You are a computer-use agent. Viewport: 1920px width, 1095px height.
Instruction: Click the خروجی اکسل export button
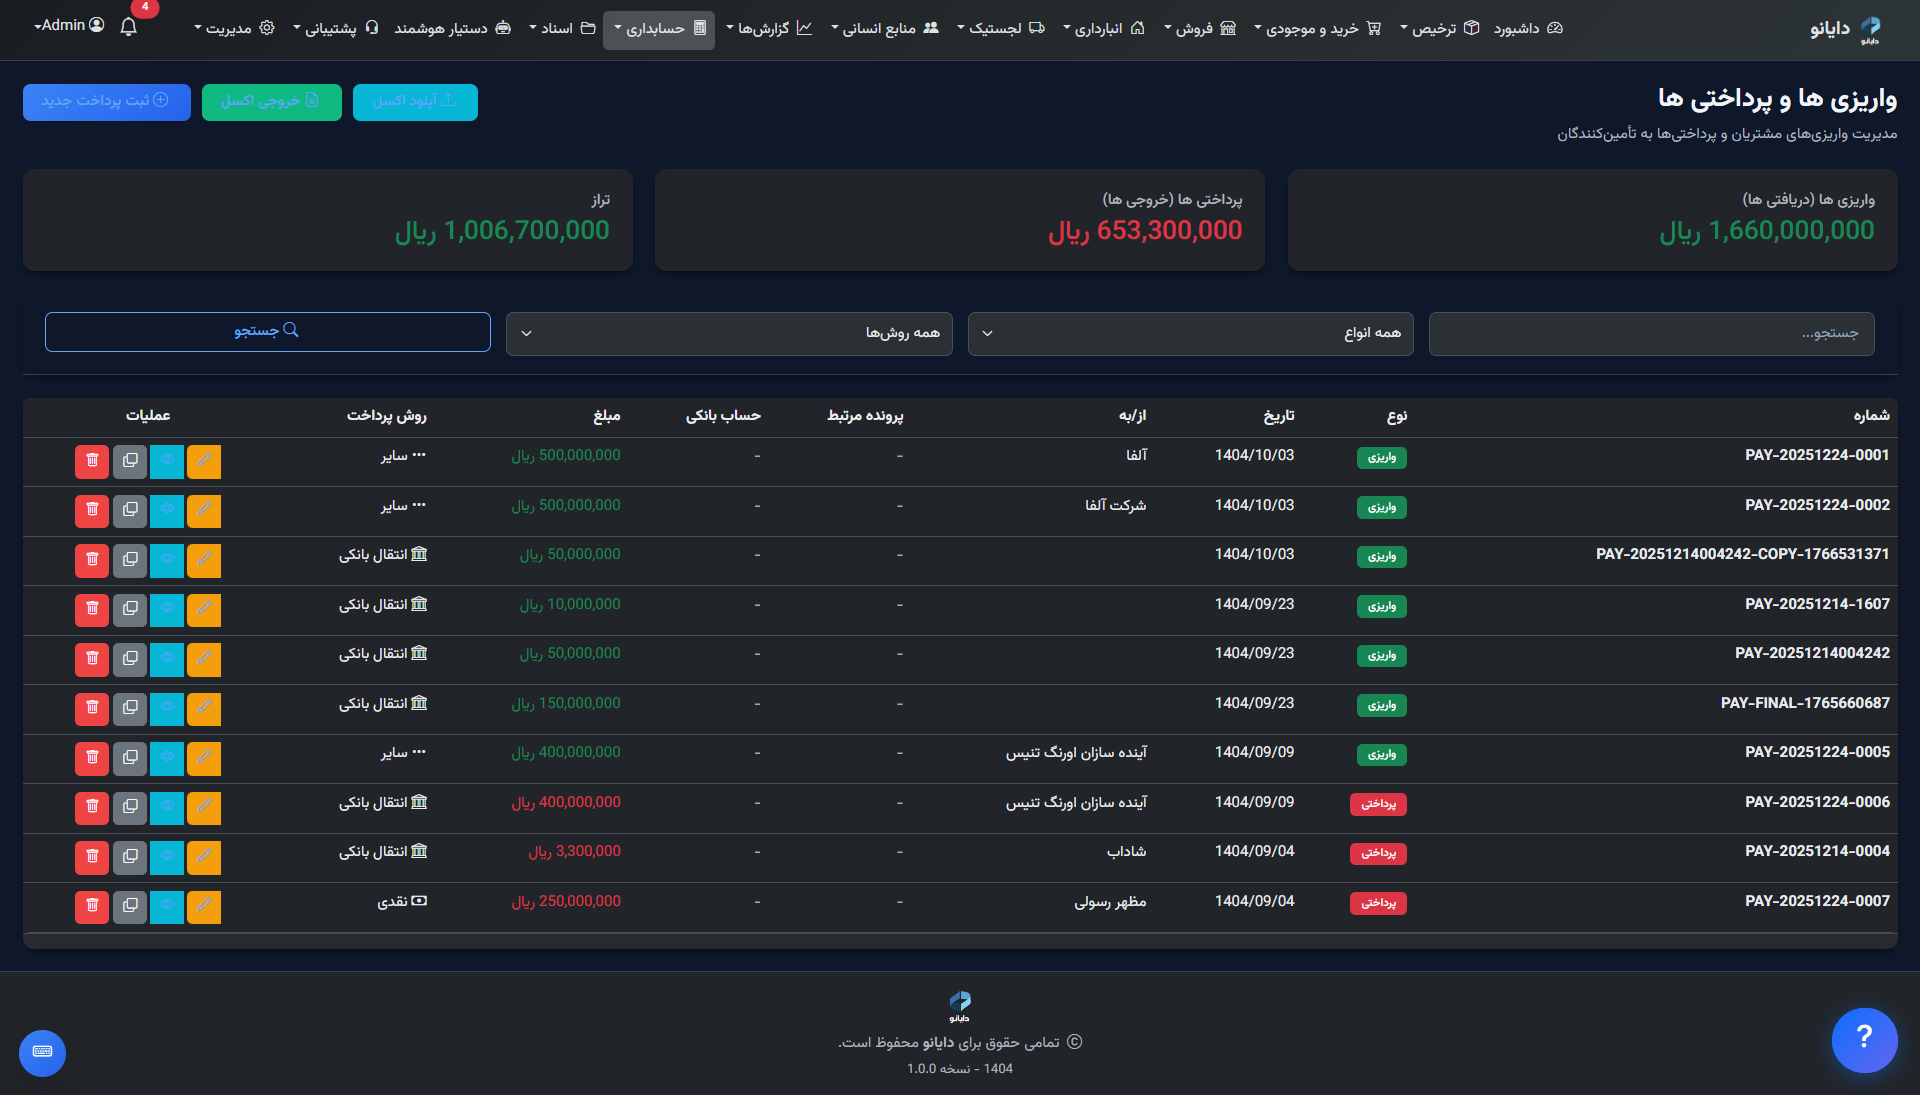271,101
